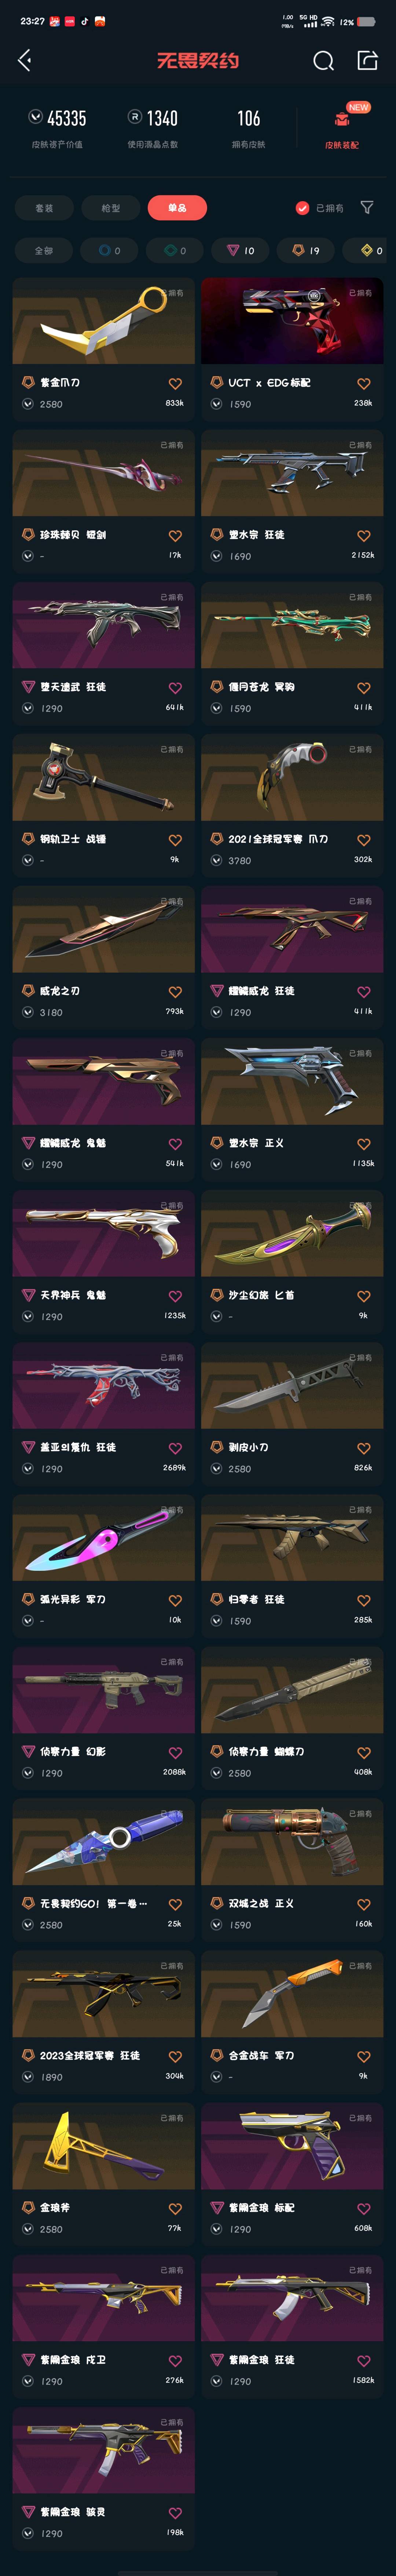Favorite the 金琅斧 skin heart
The height and width of the screenshot is (2576, 396).
175,2208
